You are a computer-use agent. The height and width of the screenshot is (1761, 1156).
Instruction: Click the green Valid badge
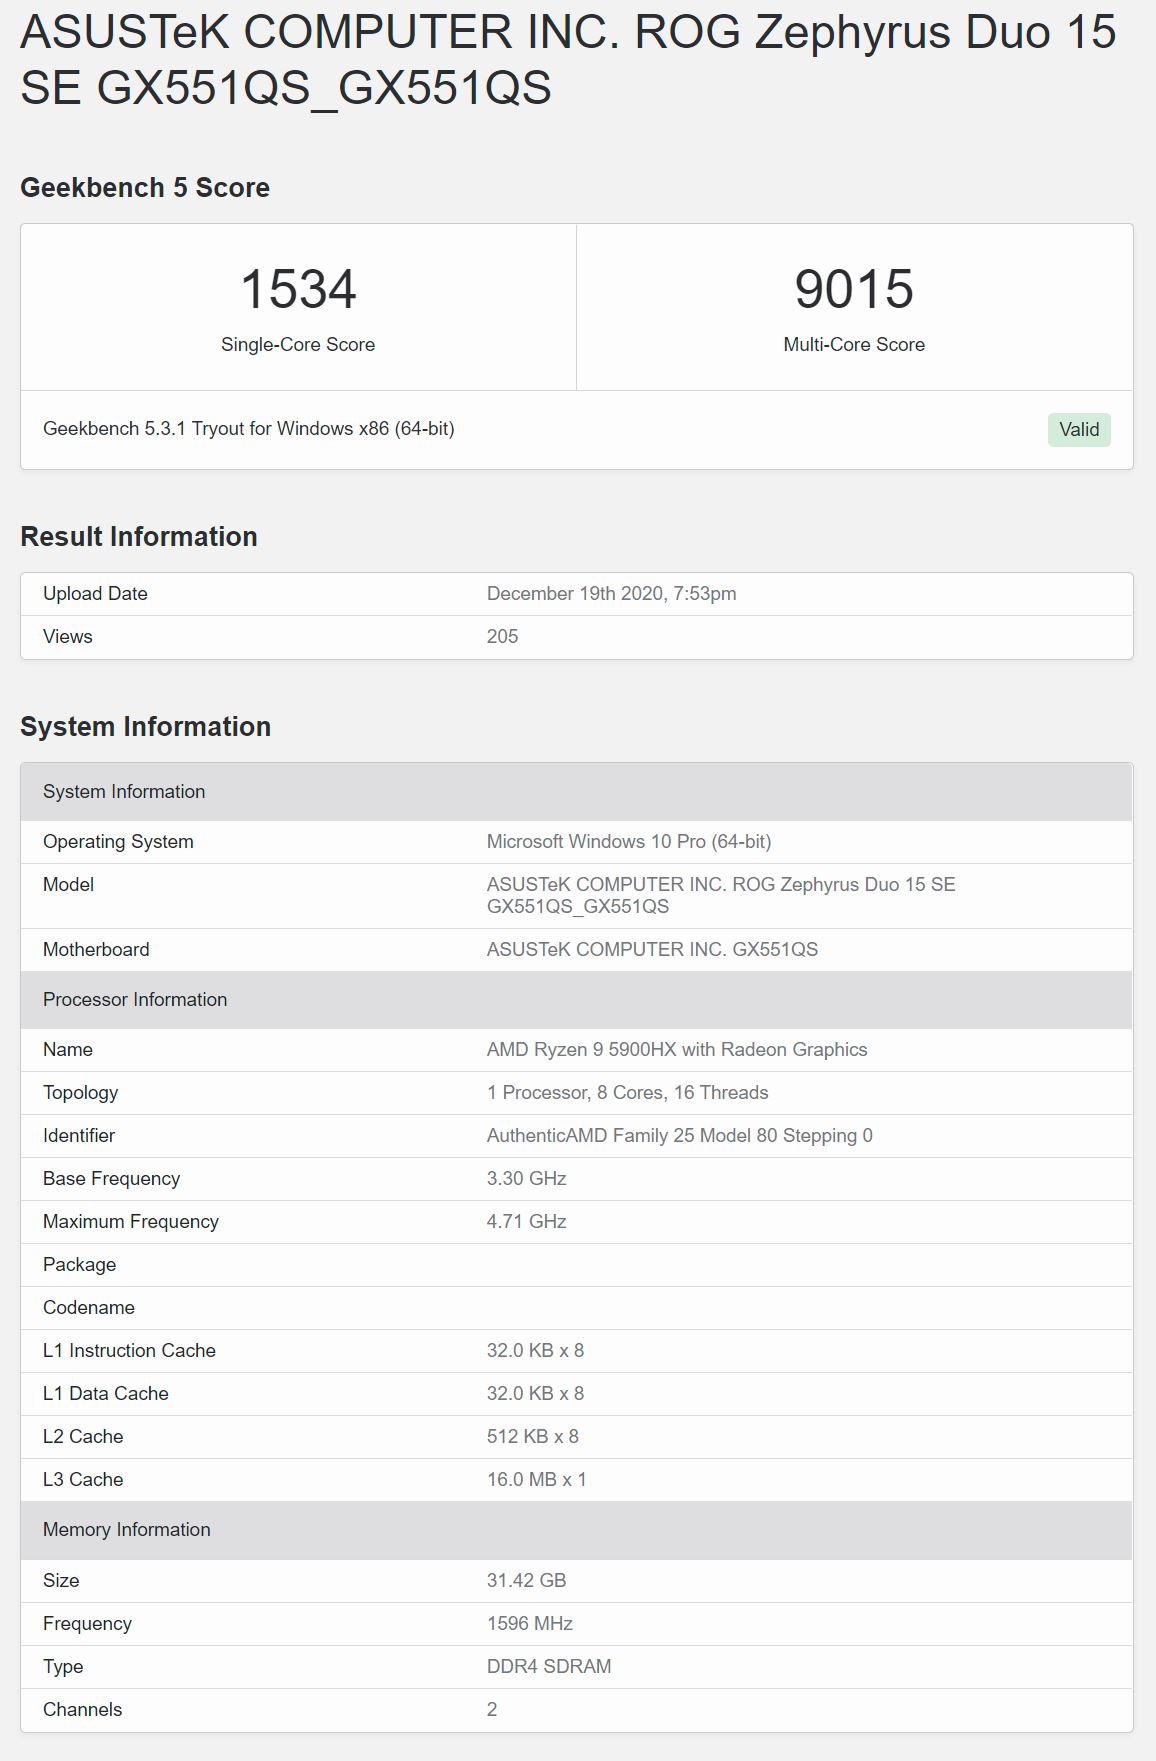1079,430
